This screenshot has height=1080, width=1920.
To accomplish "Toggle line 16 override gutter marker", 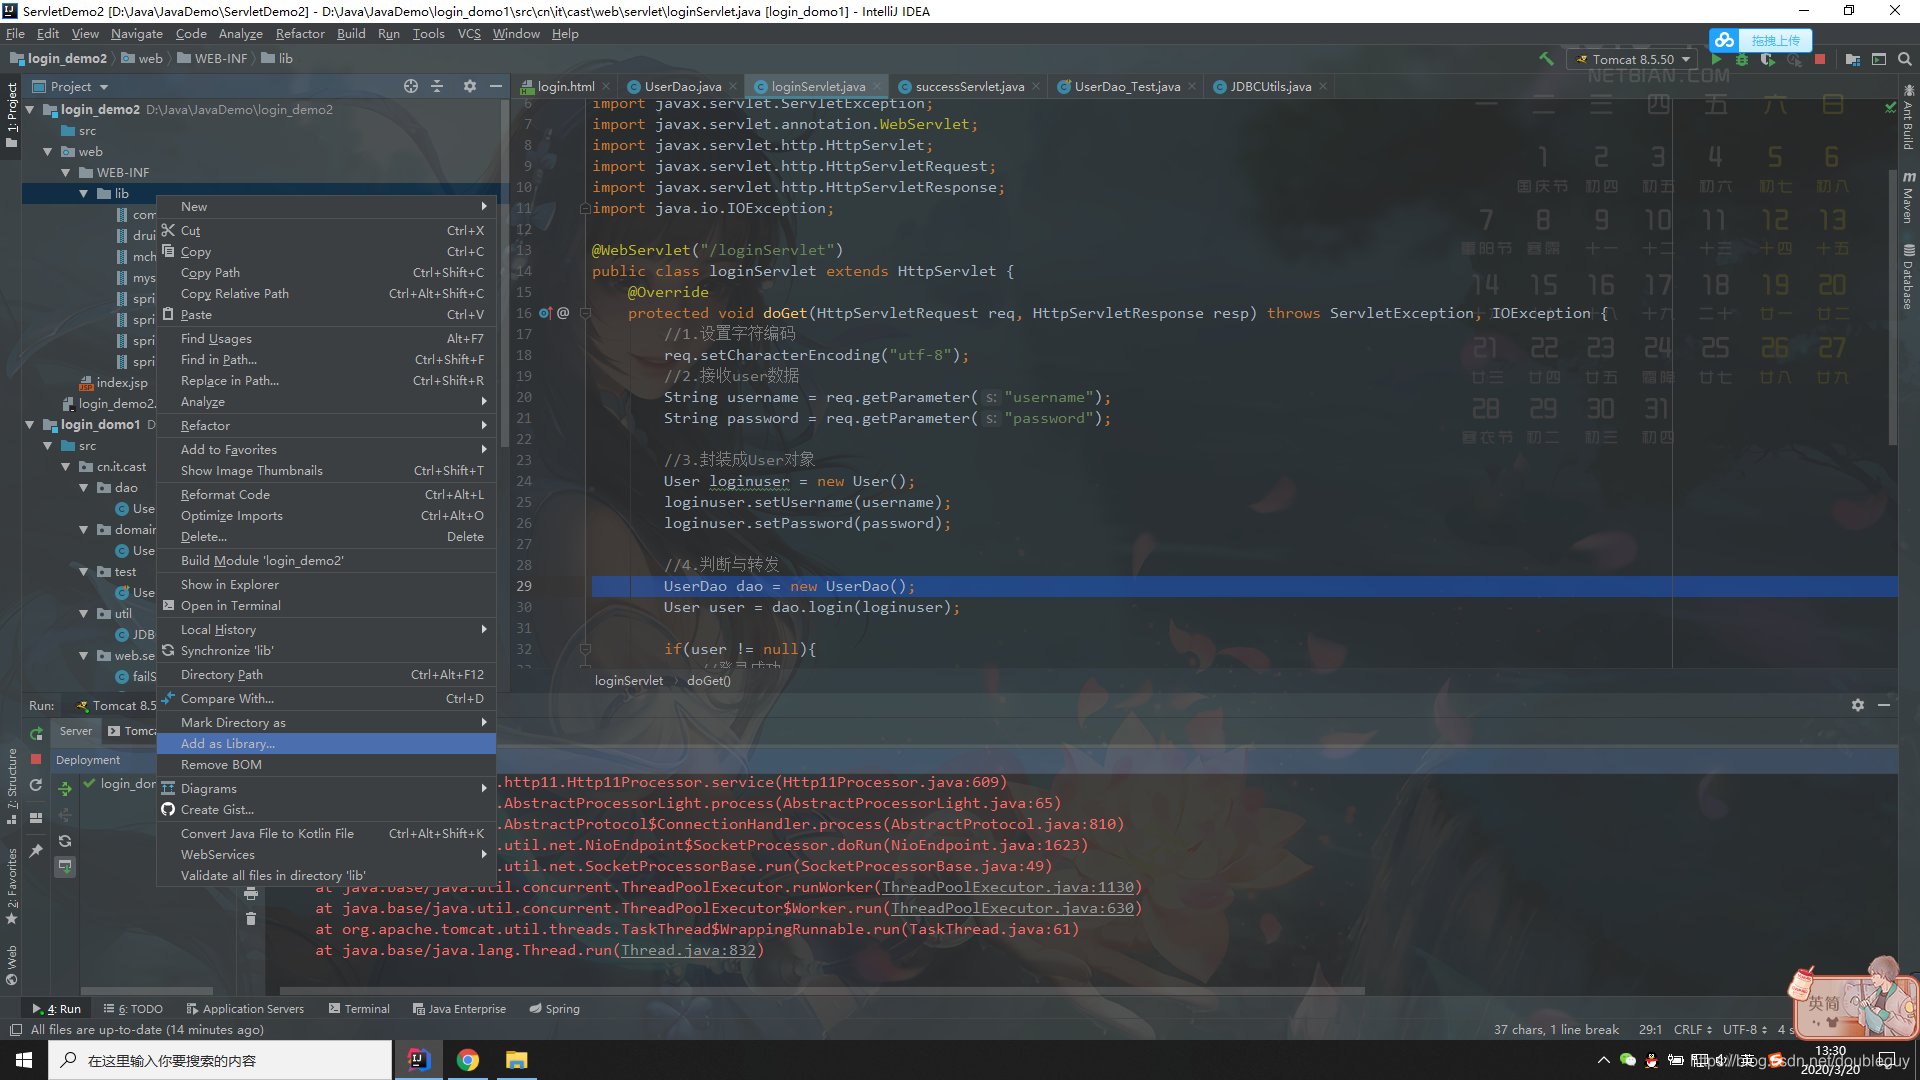I will (546, 313).
